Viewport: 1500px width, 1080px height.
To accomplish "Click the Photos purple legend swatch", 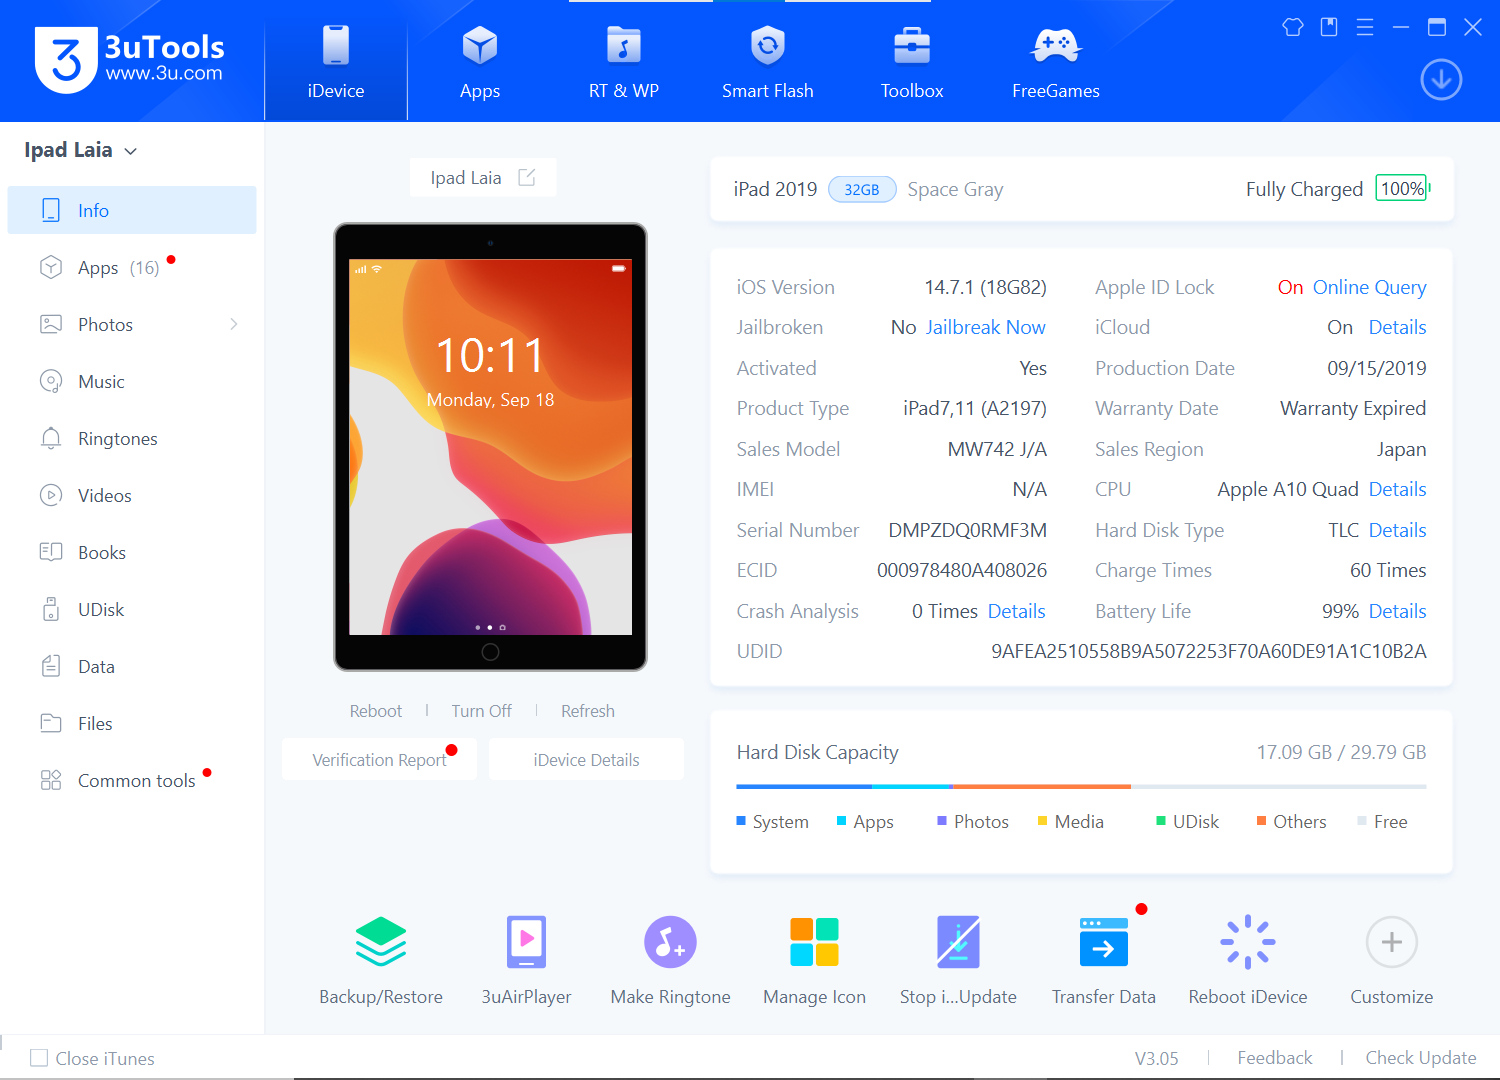I will (942, 821).
